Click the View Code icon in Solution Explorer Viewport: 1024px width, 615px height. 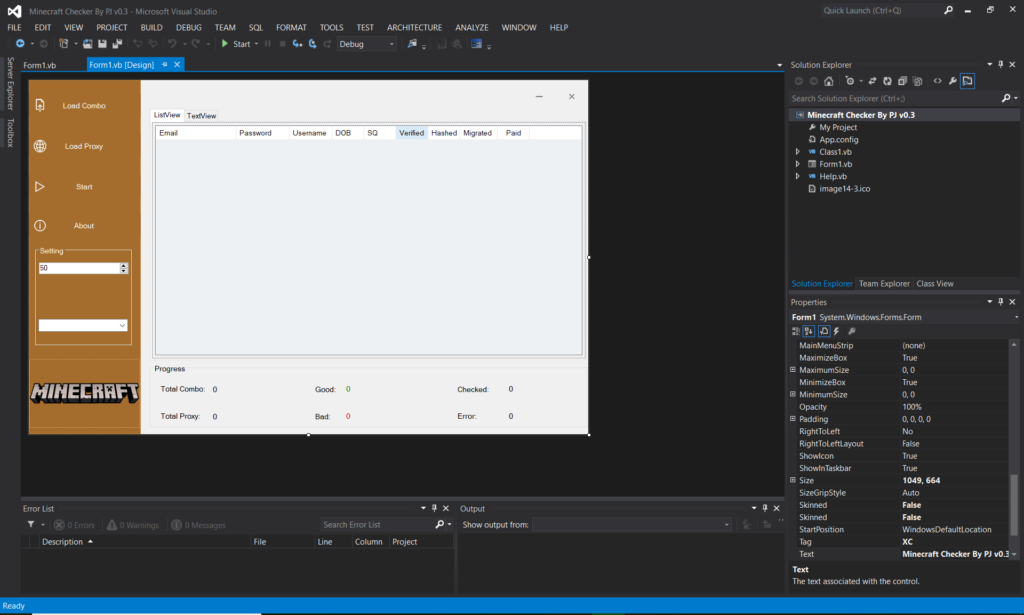(x=938, y=81)
